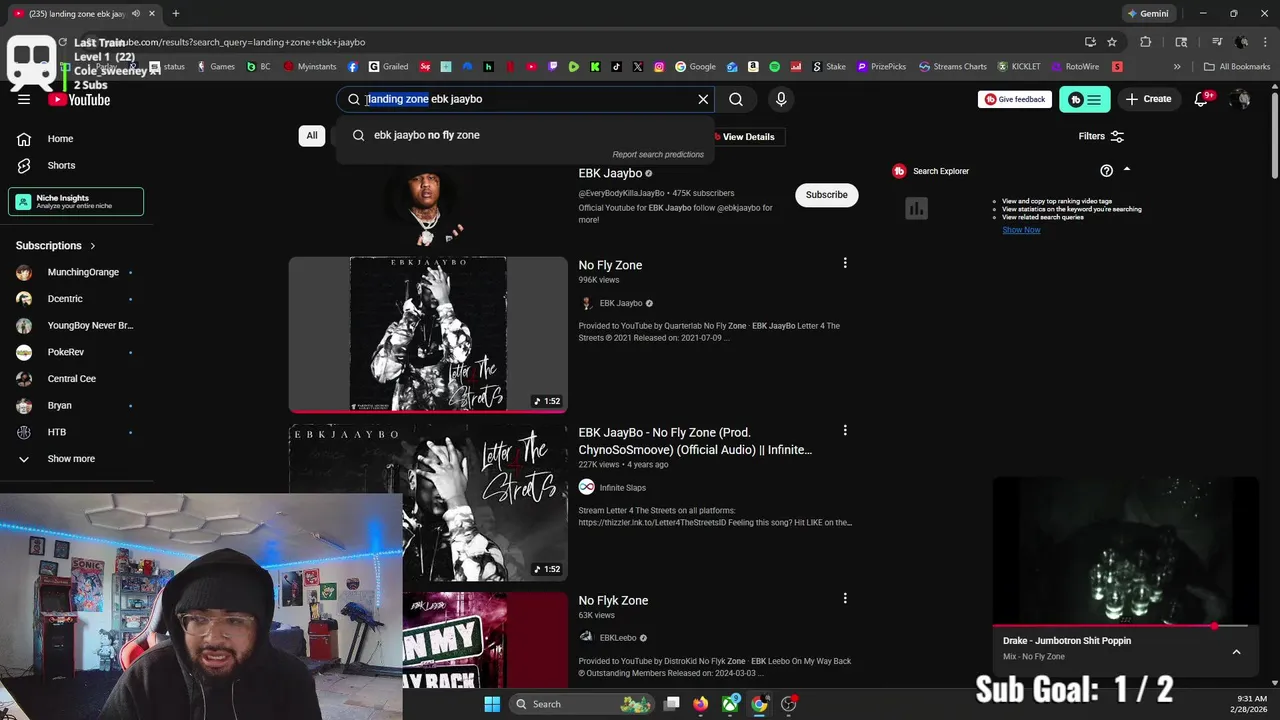
Task: Collapse the Search Explorer panel arrow
Action: coord(1127,170)
